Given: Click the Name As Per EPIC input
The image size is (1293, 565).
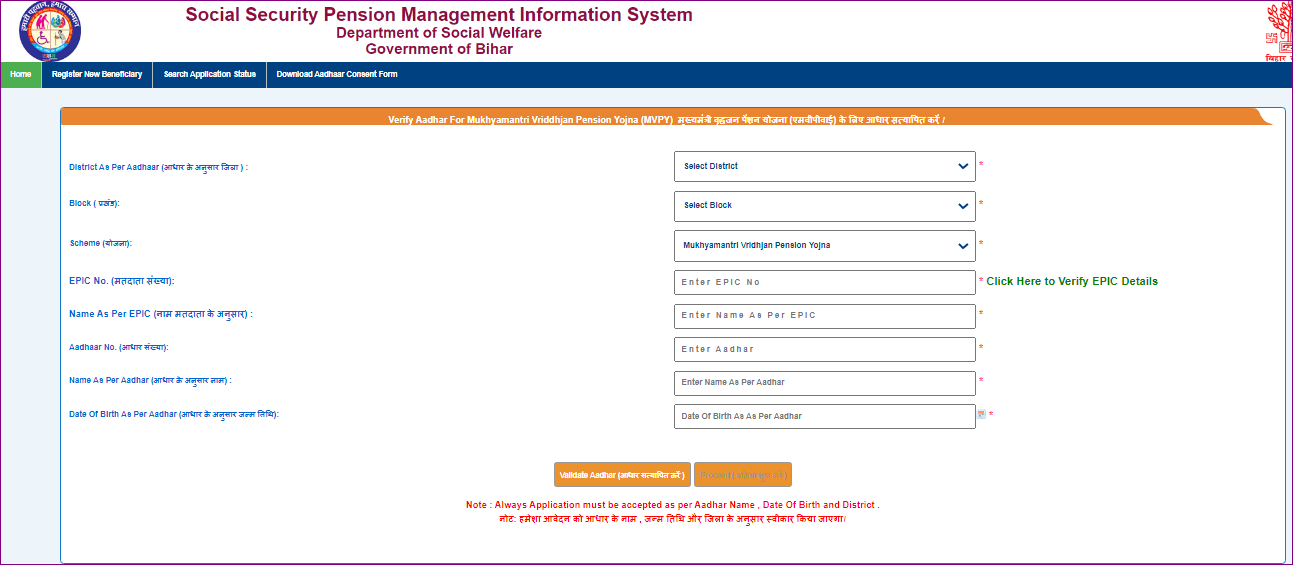Looking at the screenshot, I should coord(824,316).
